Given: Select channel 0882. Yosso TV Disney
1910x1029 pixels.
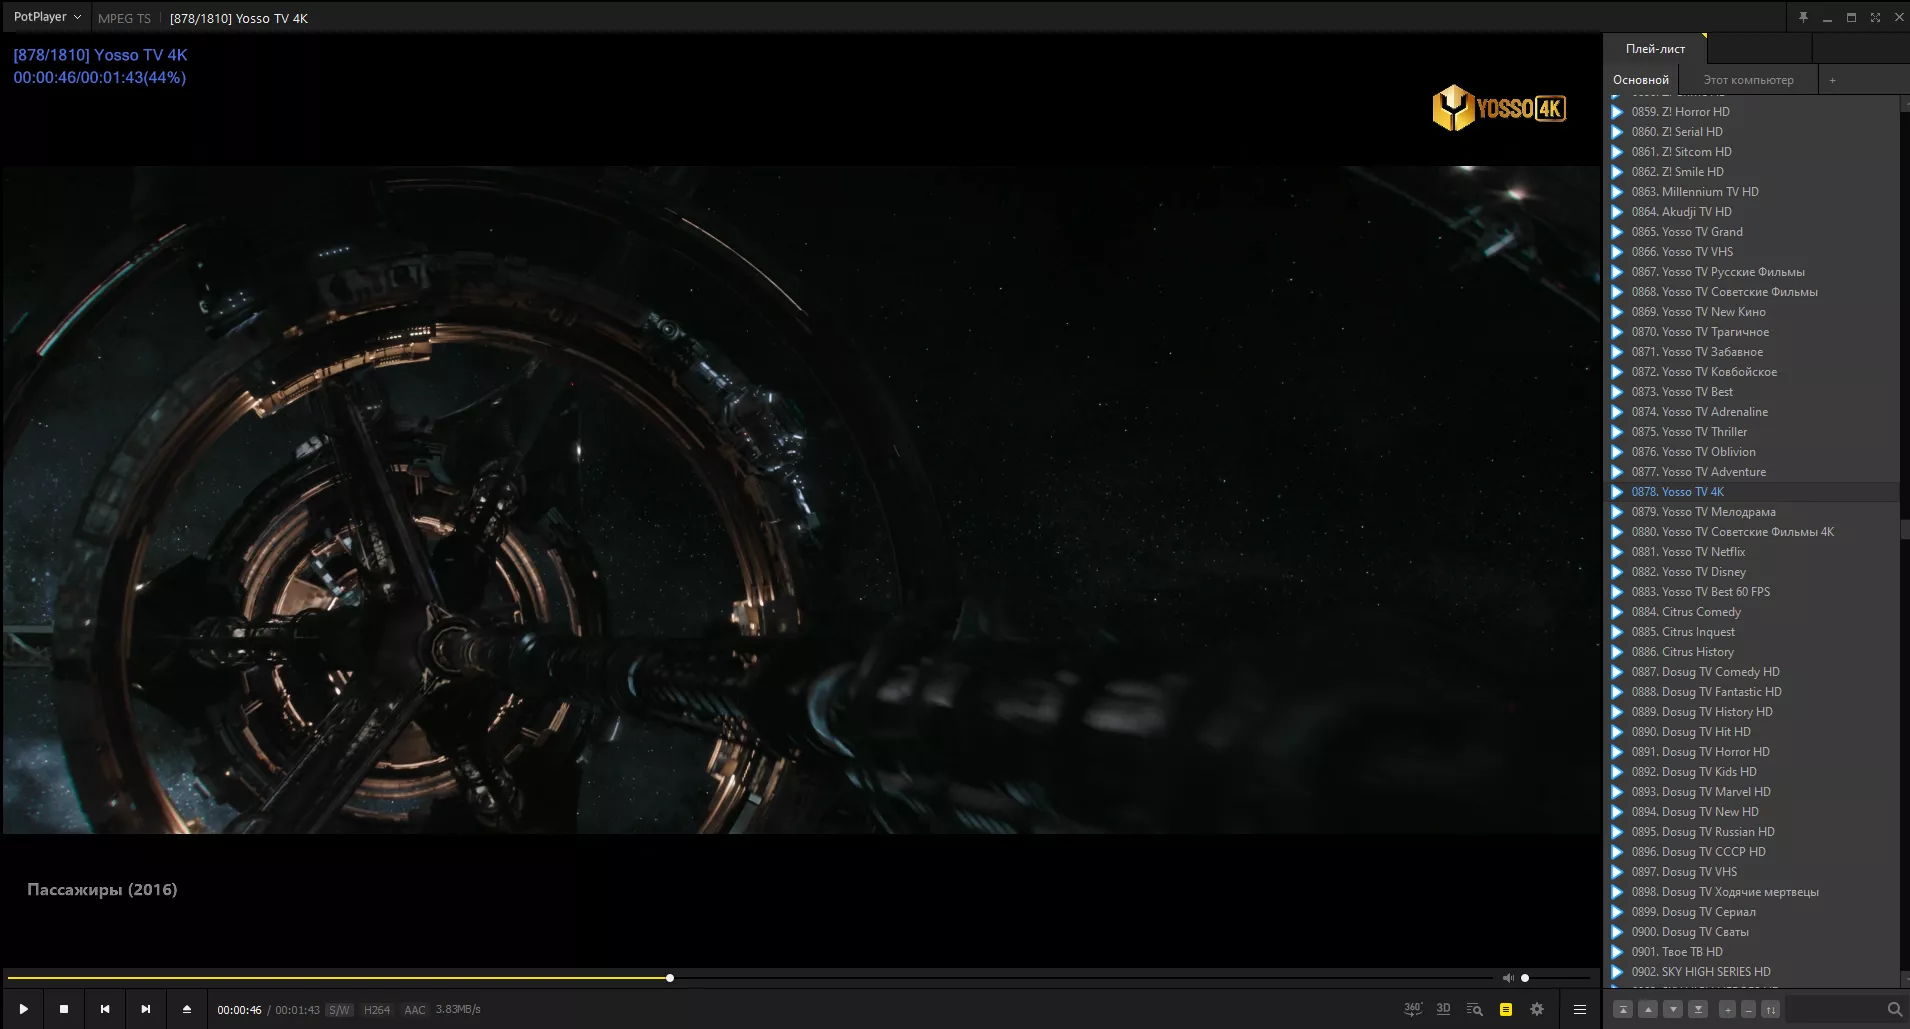Looking at the screenshot, I should click(1753, 572).
